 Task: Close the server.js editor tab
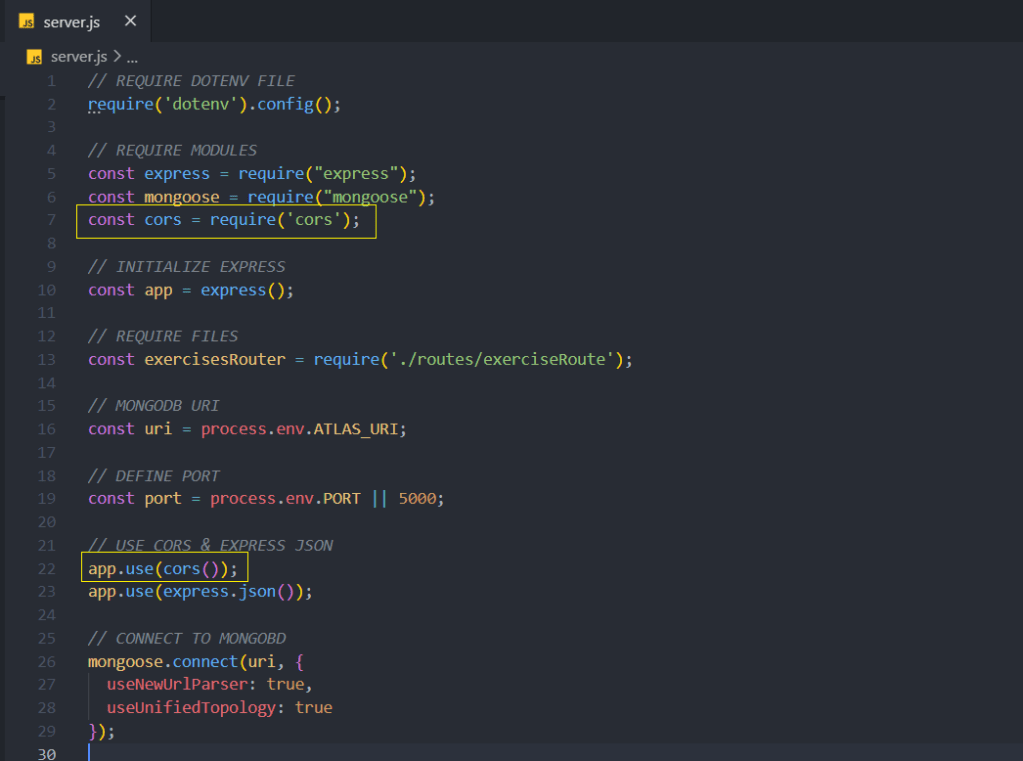coord(130,21)
